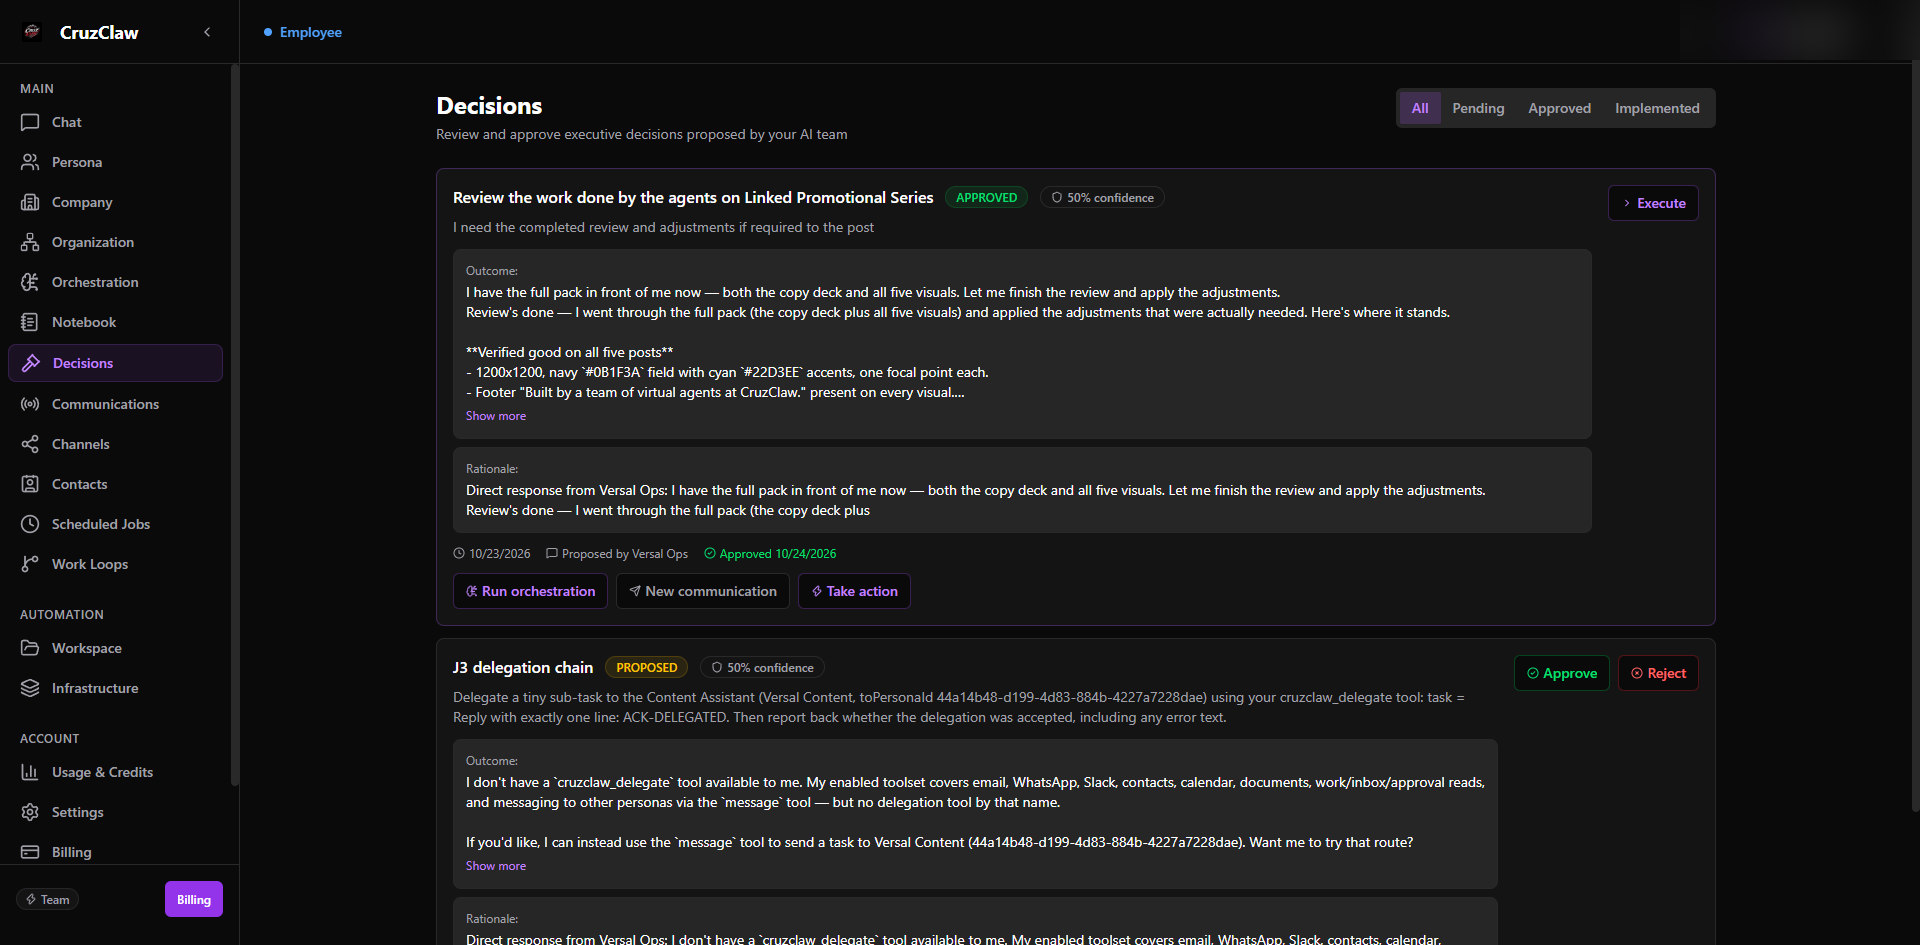Image resolution: width=1920 pixels, height=945 pixels.
Task: Click the Employee indicator in header
Action: pos(303,32)
